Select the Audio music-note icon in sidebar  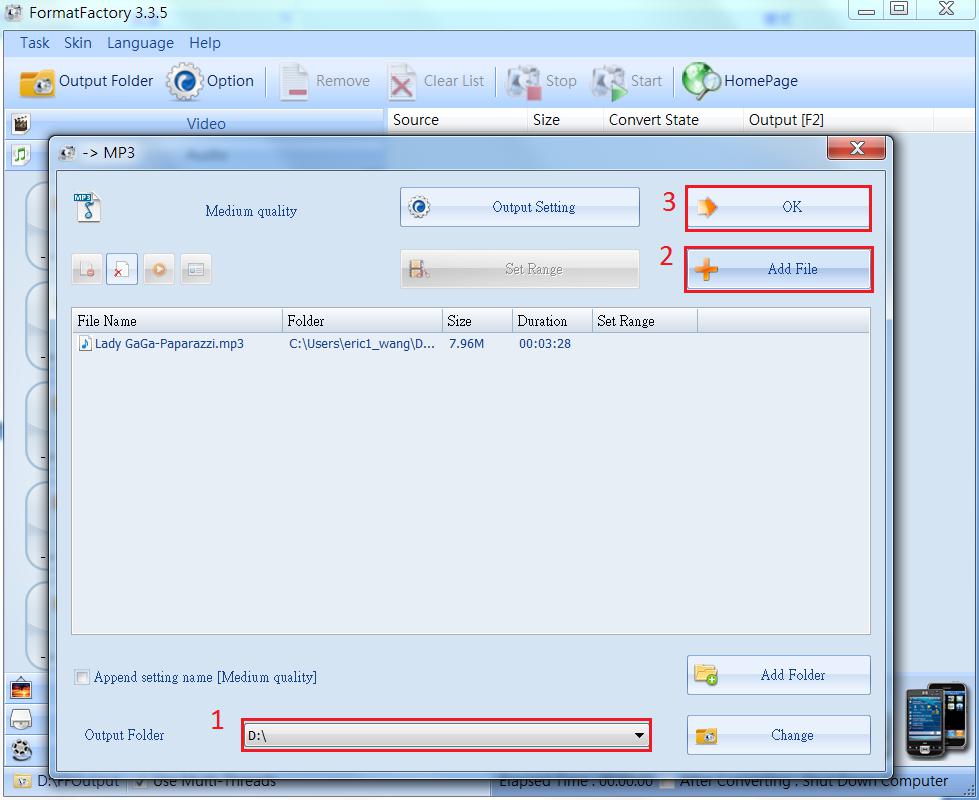pos(21,154)
